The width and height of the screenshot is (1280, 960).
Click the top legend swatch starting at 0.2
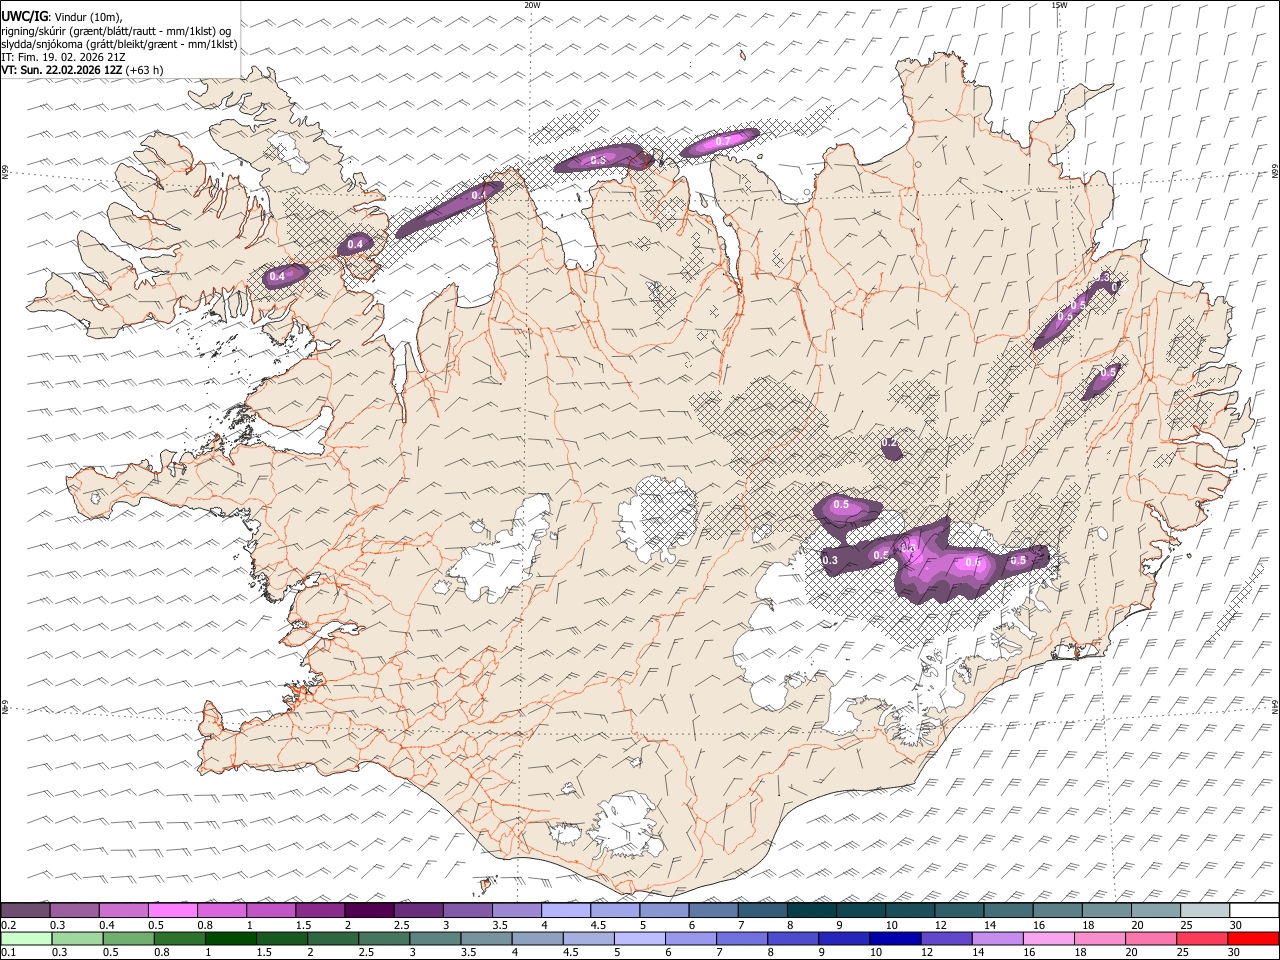pyautogui.click(x=25, y=911)
